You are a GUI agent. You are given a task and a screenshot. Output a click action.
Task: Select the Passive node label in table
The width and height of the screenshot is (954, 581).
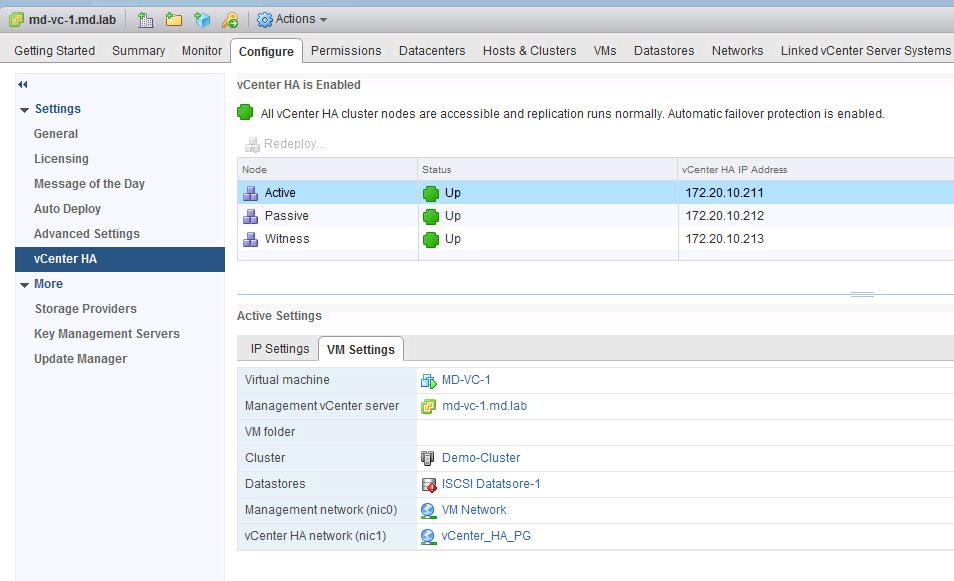coord(287,216)
